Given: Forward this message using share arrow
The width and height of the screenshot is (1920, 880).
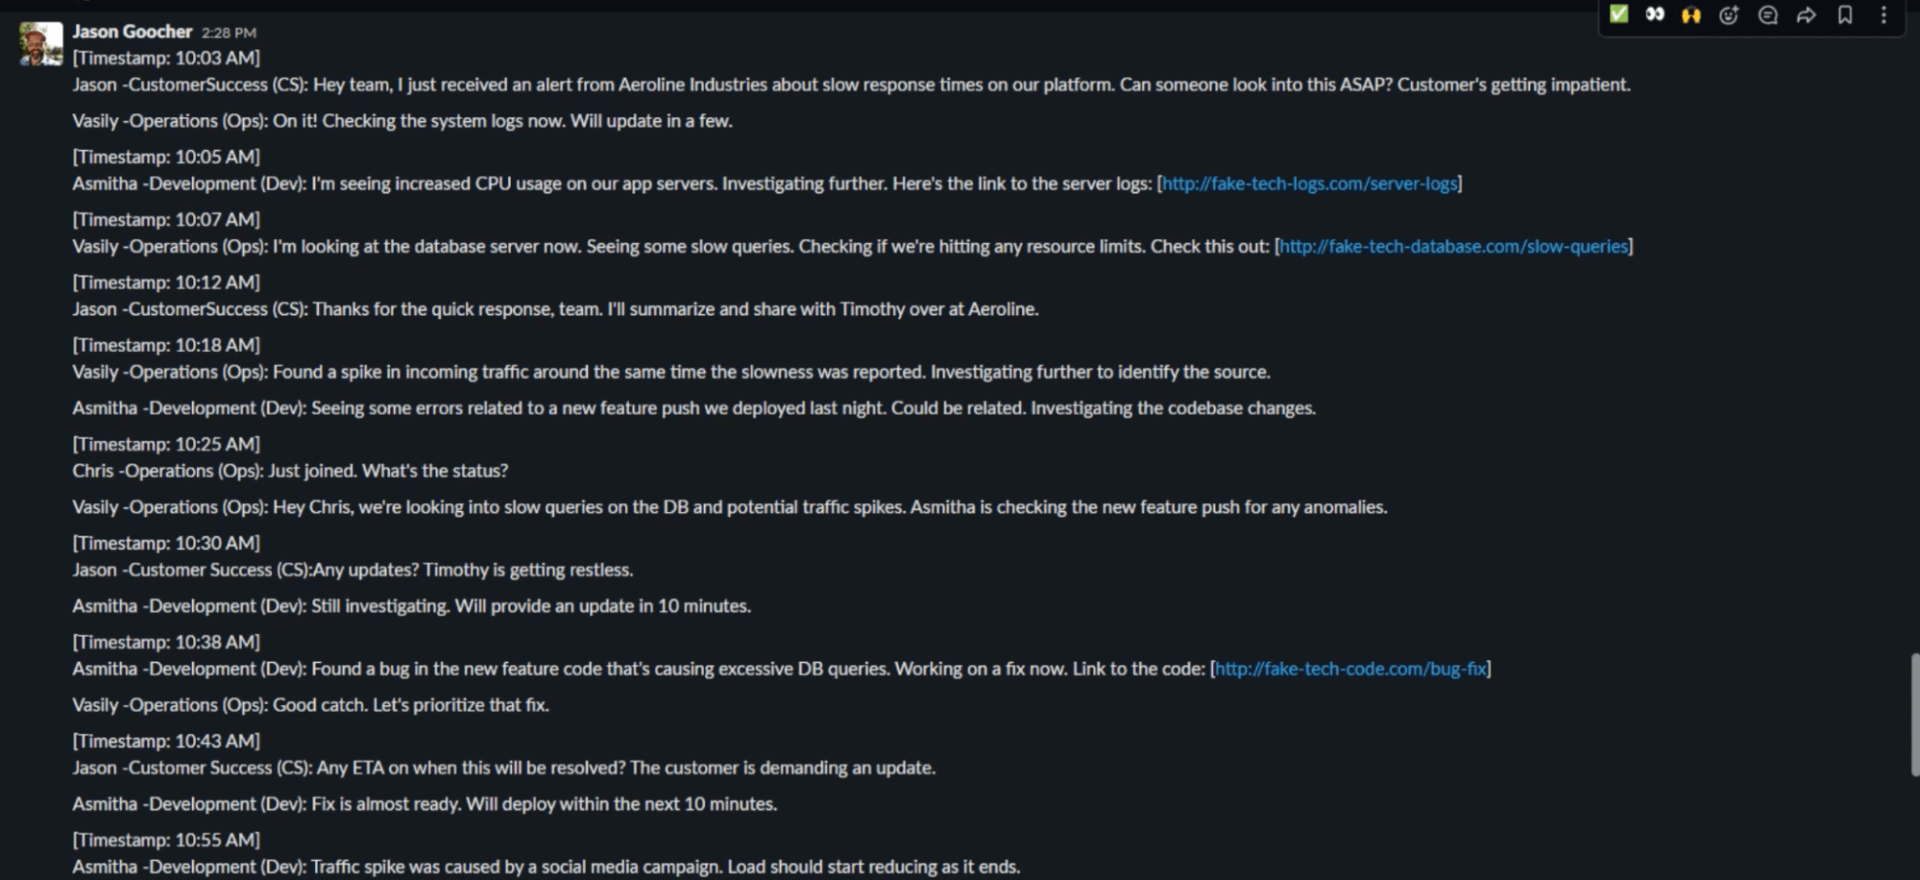Looking at the screenshot, I should point(1806,15).
